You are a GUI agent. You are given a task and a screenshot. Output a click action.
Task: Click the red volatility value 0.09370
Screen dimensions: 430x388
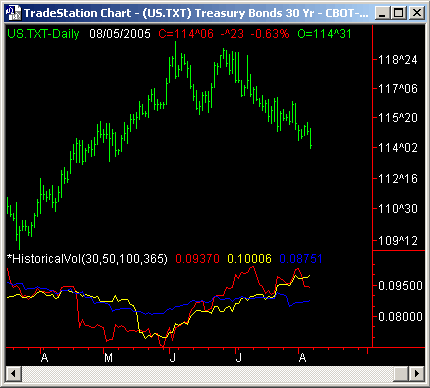(x=197, y=259)
